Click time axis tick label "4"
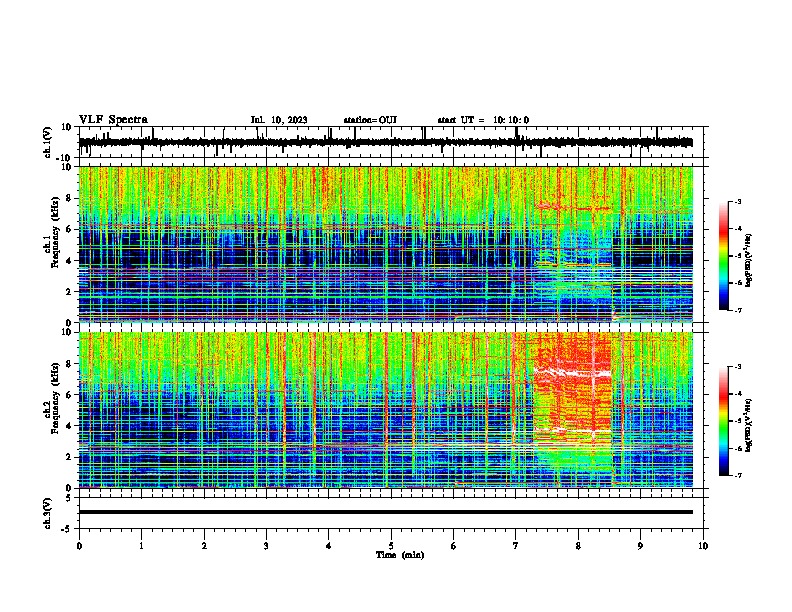The height and width of the screenshot is (612, 792). tap(329, 546)
